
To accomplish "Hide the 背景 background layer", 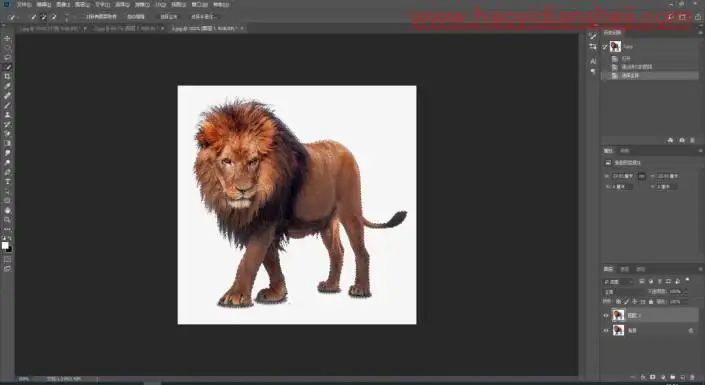I will pyautogui.click(x=606, y=331).
